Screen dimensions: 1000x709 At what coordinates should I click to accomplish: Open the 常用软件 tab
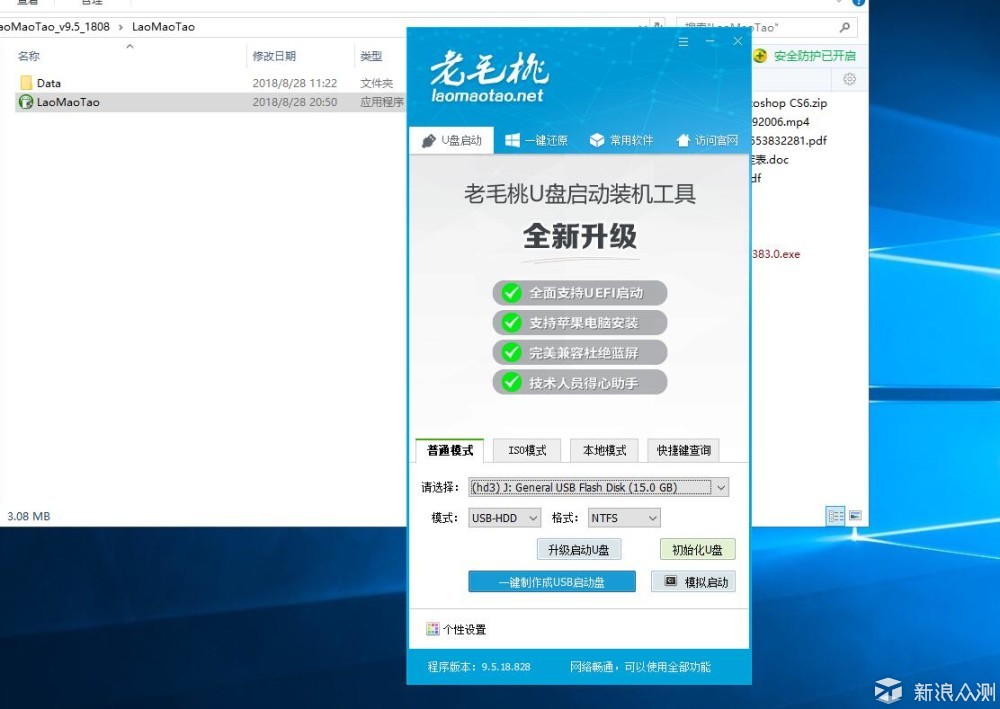click(621, 140)
